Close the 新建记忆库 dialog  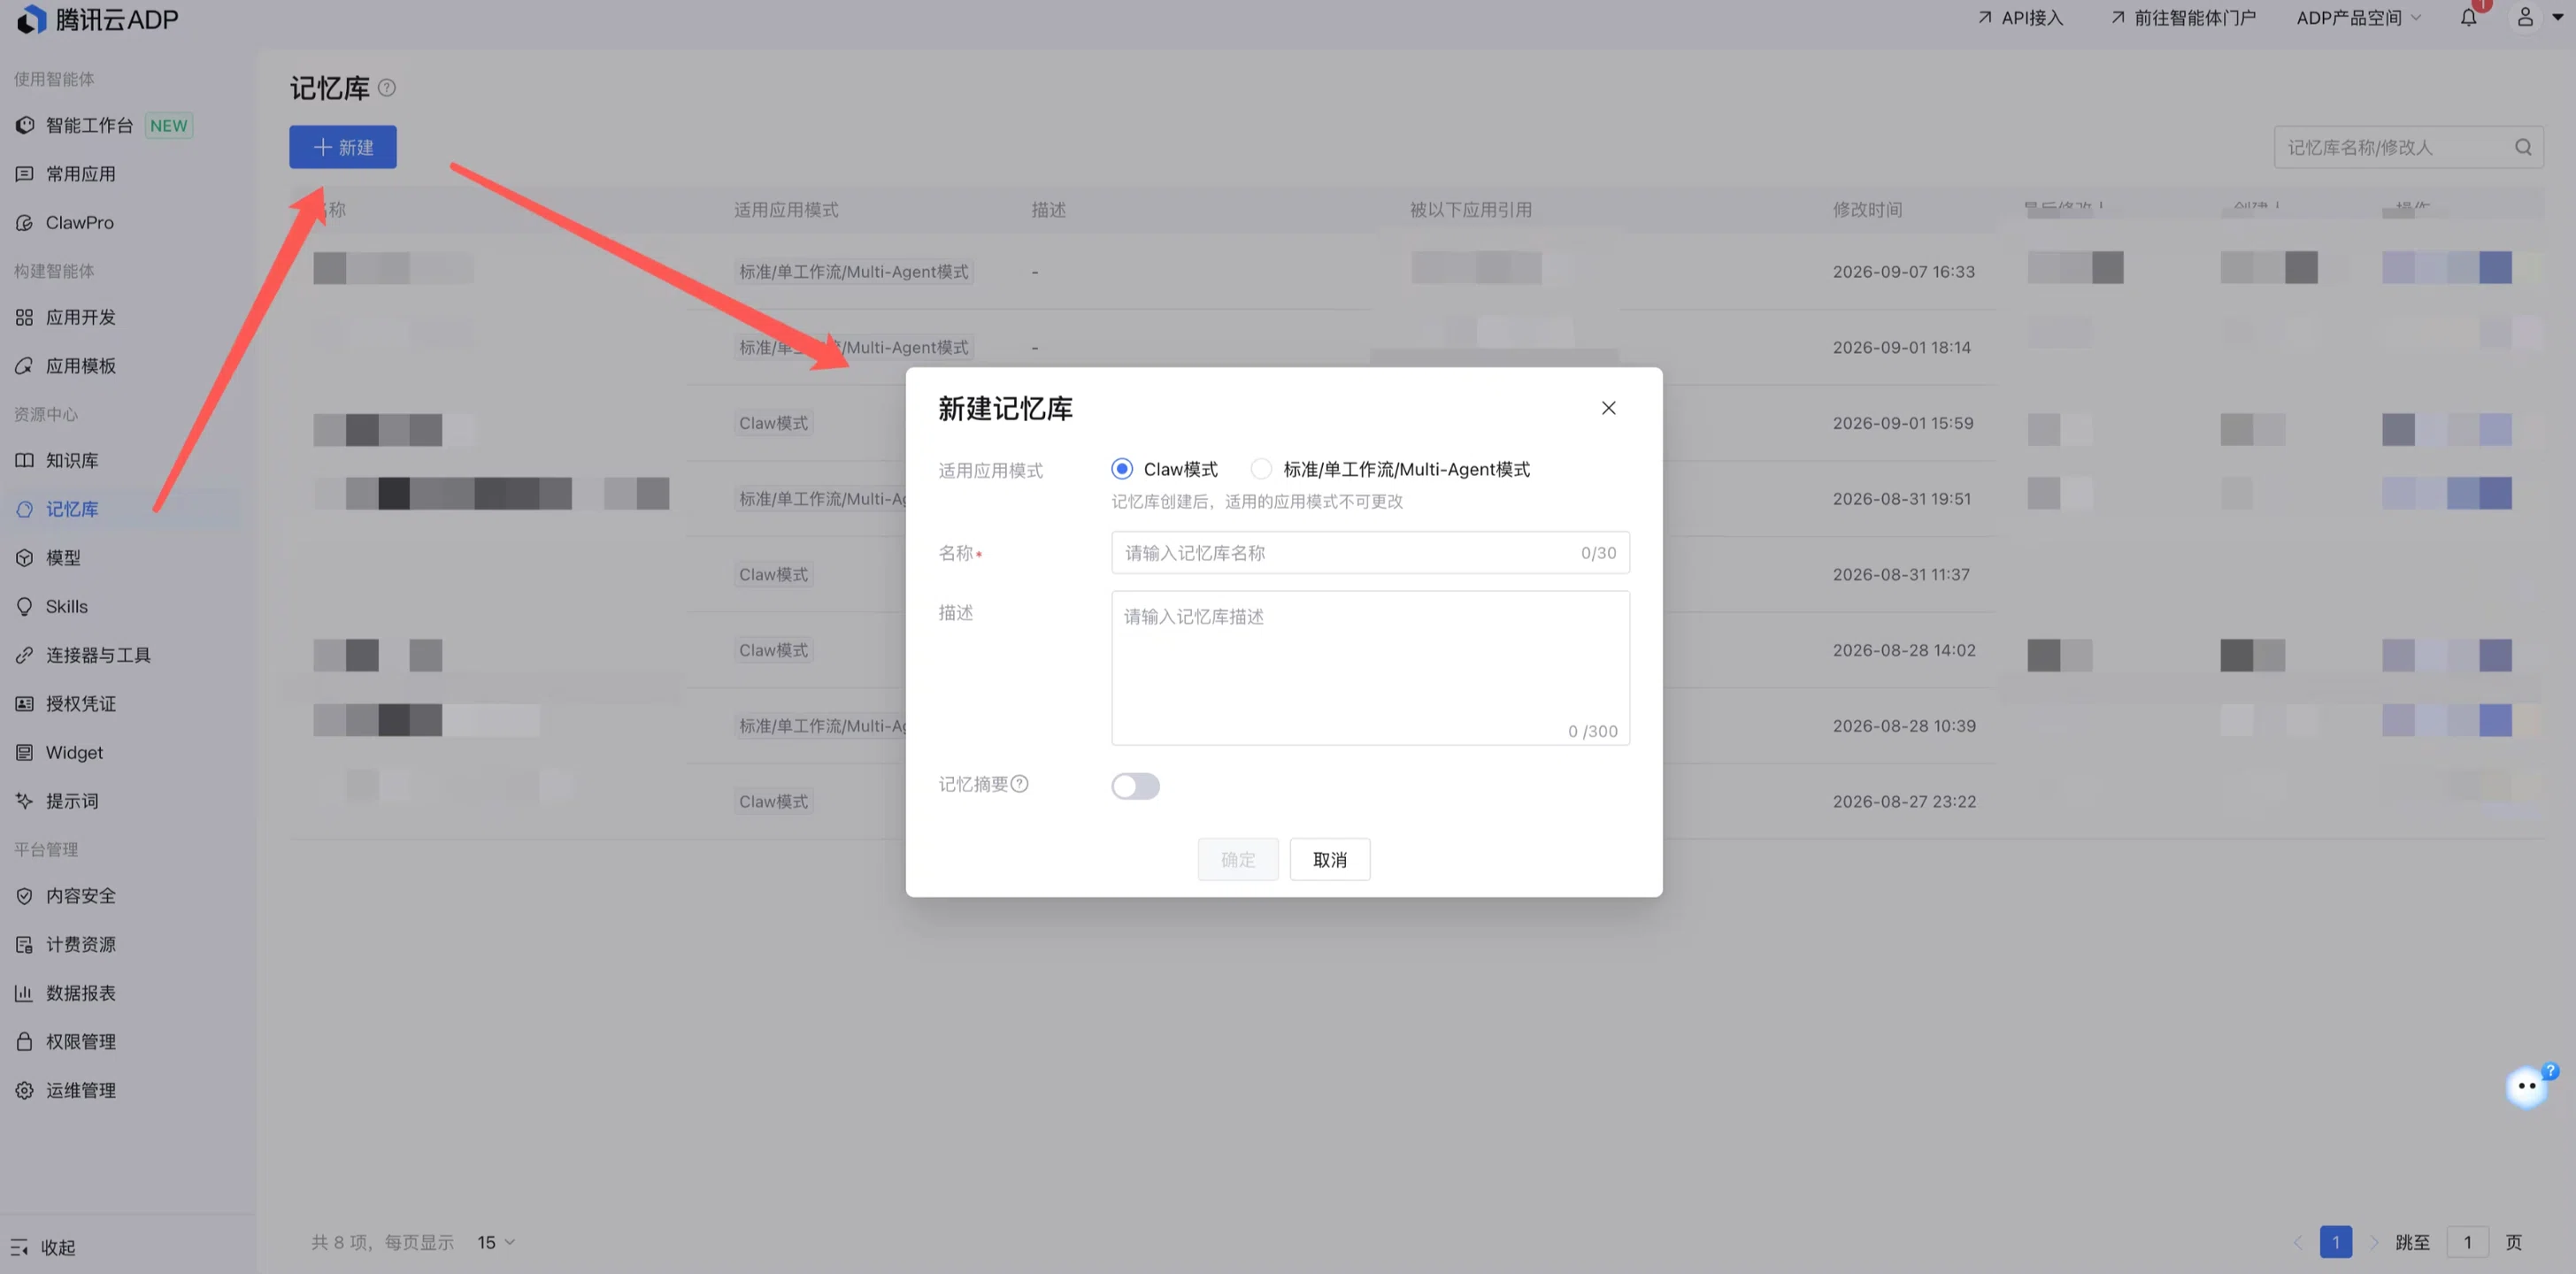point(1608,408)
